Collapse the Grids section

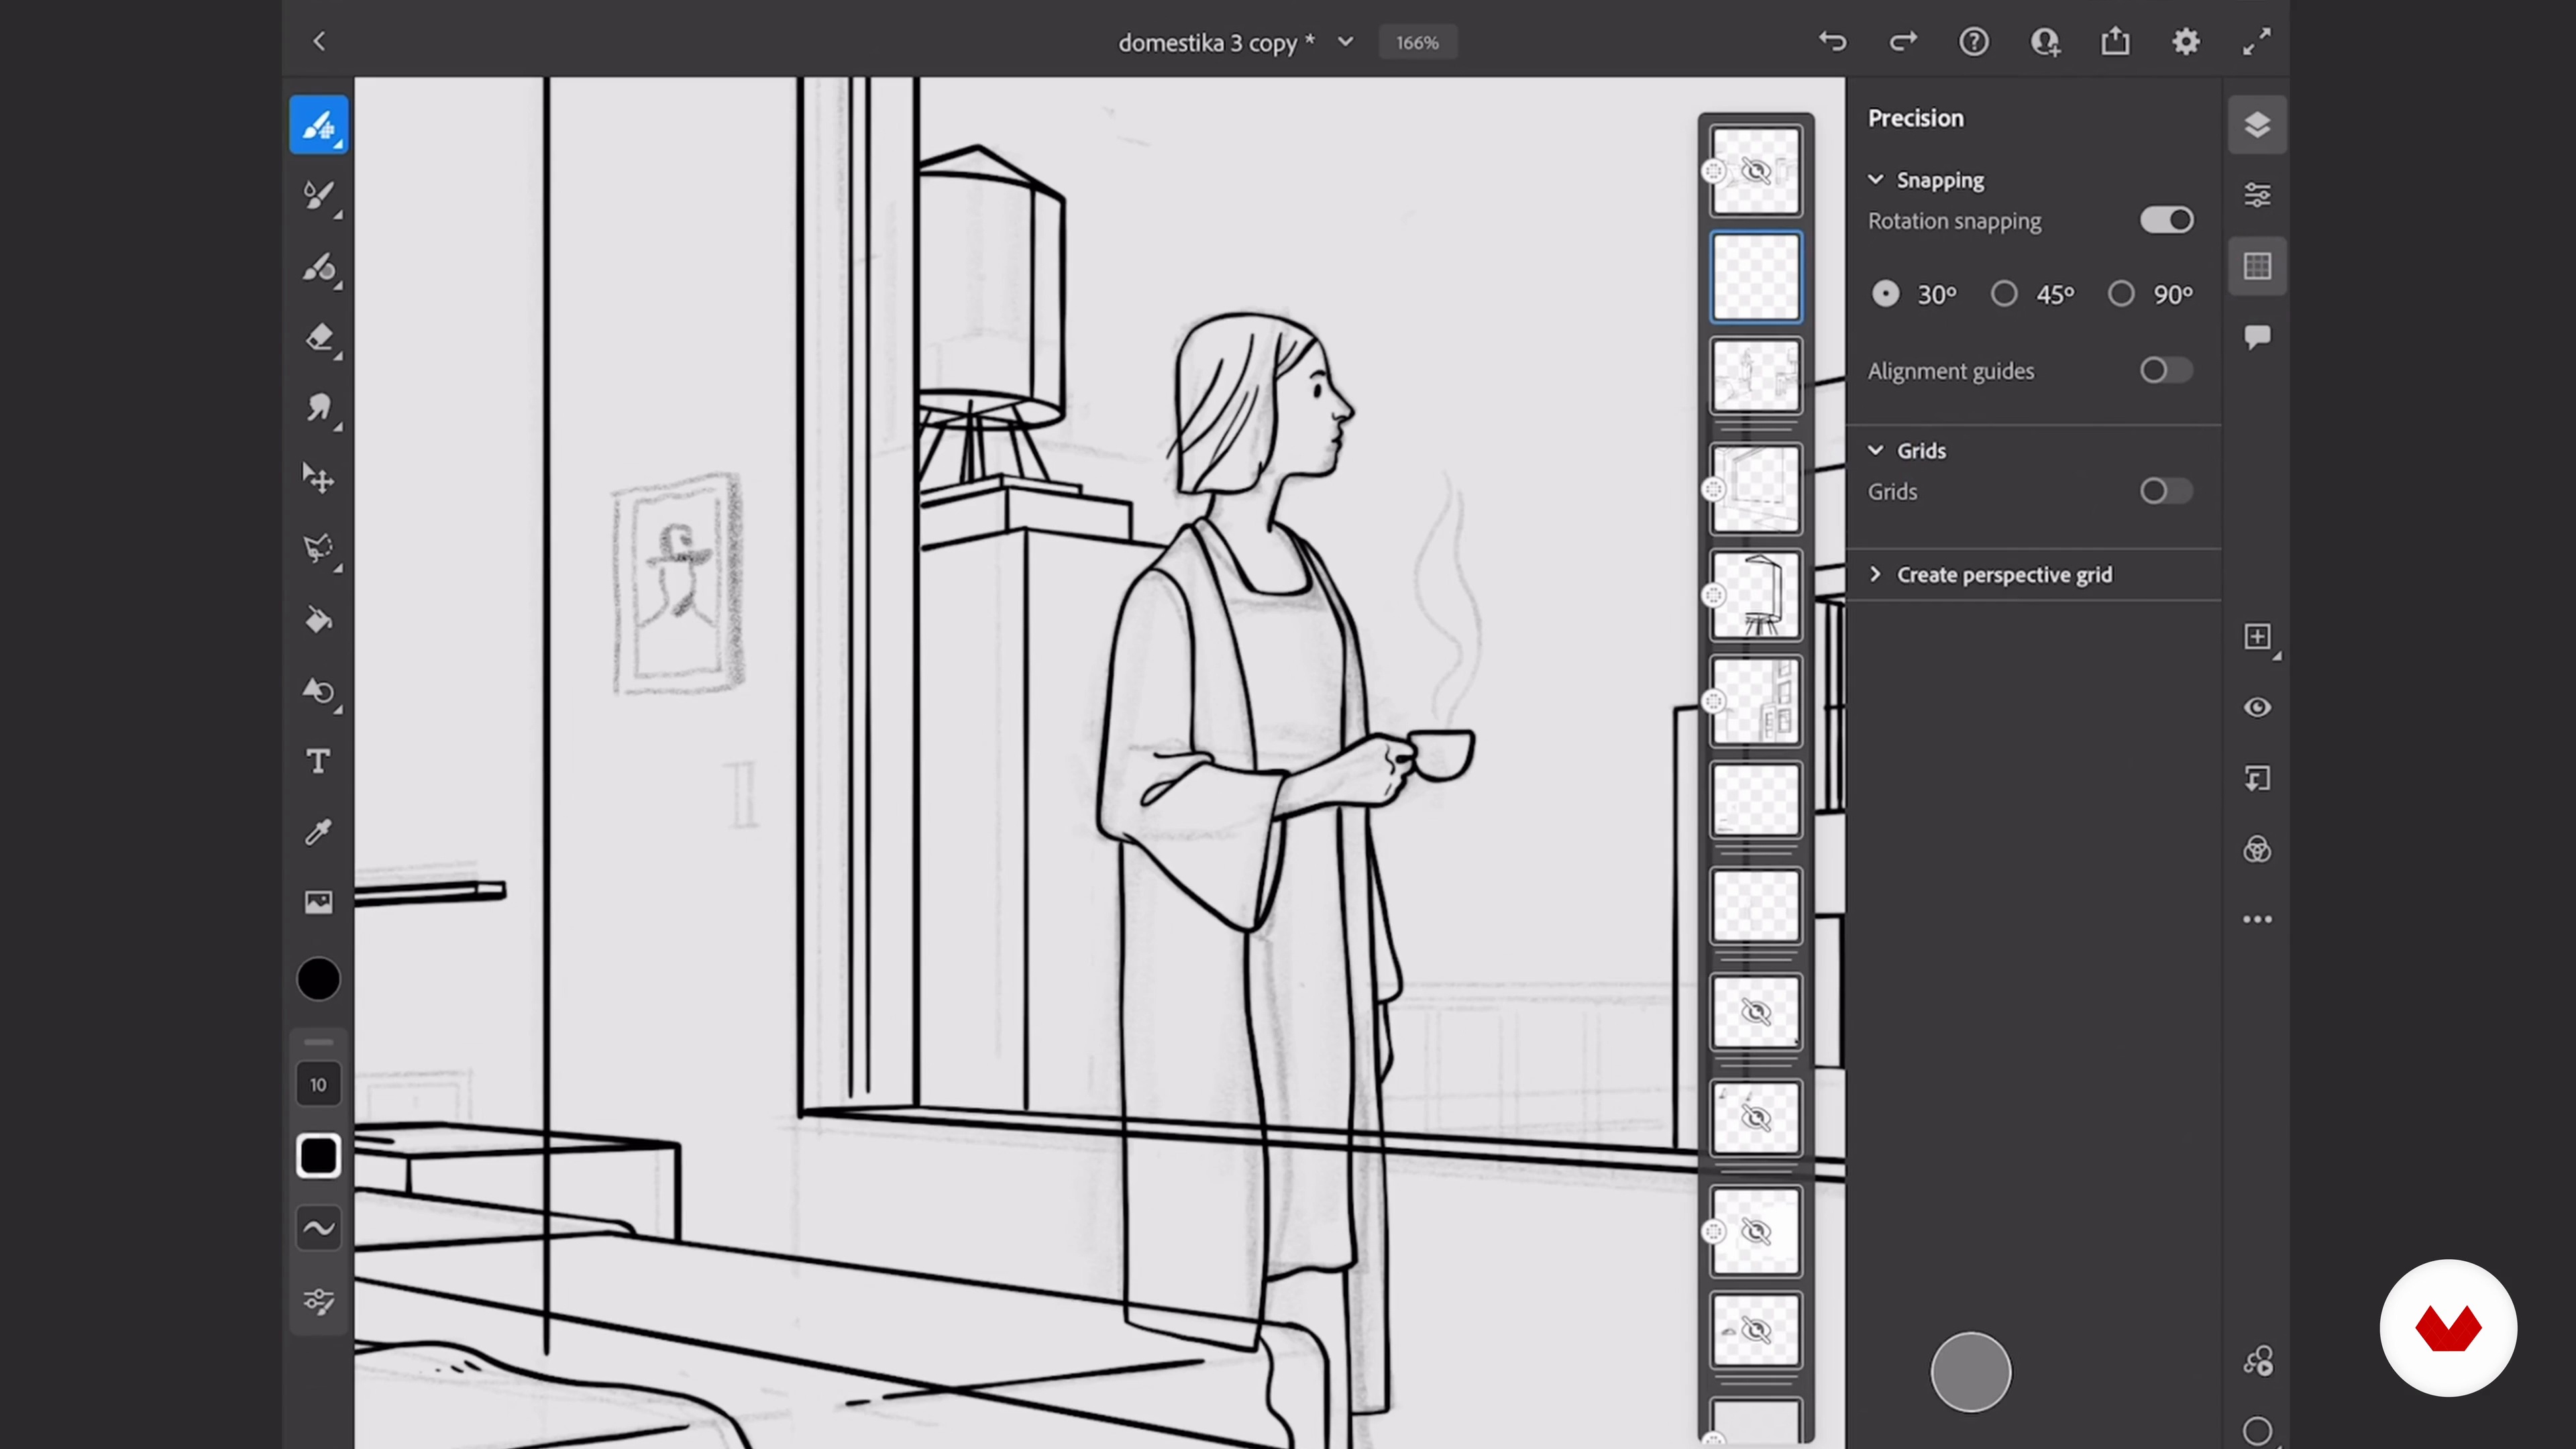coord(1876,450)
